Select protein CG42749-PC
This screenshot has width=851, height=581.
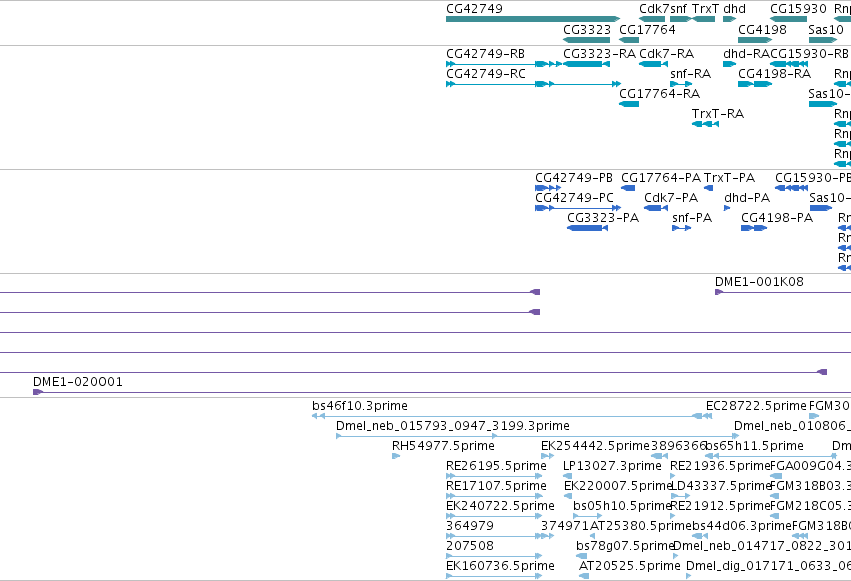[578, 208]
